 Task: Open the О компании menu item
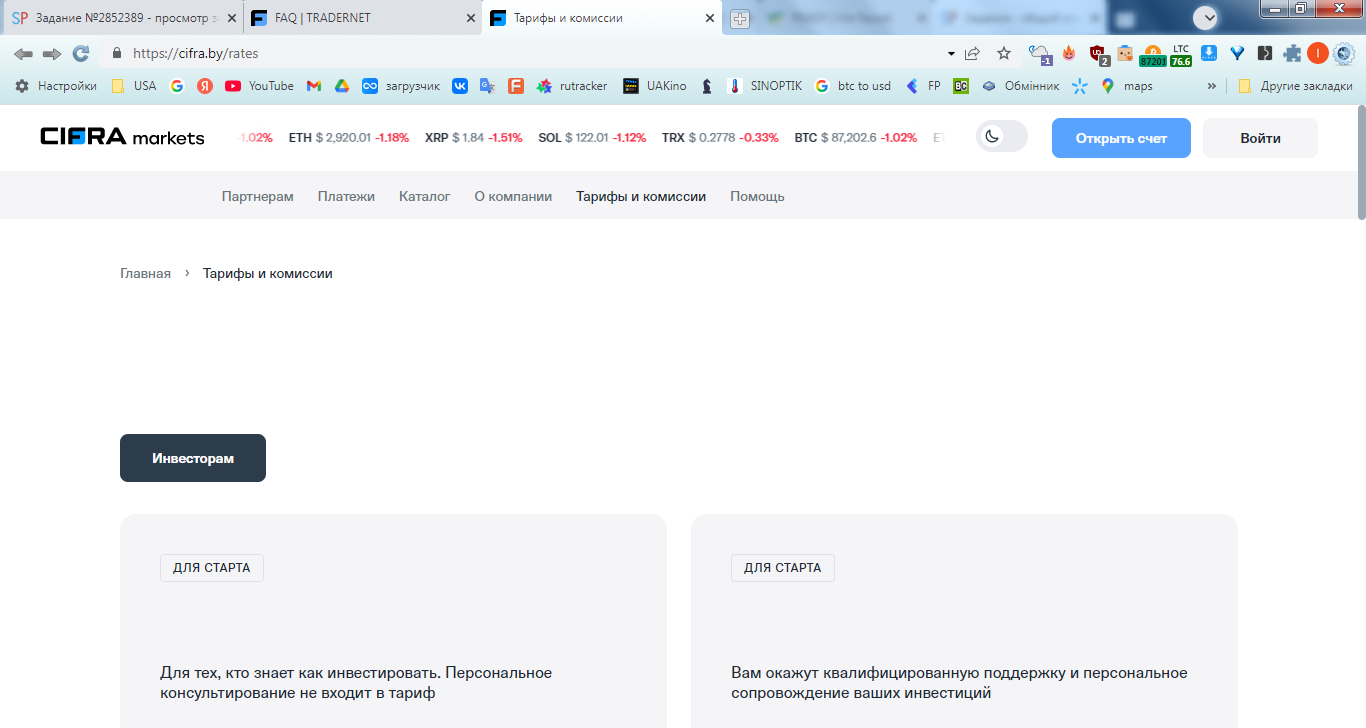point(513,197)
